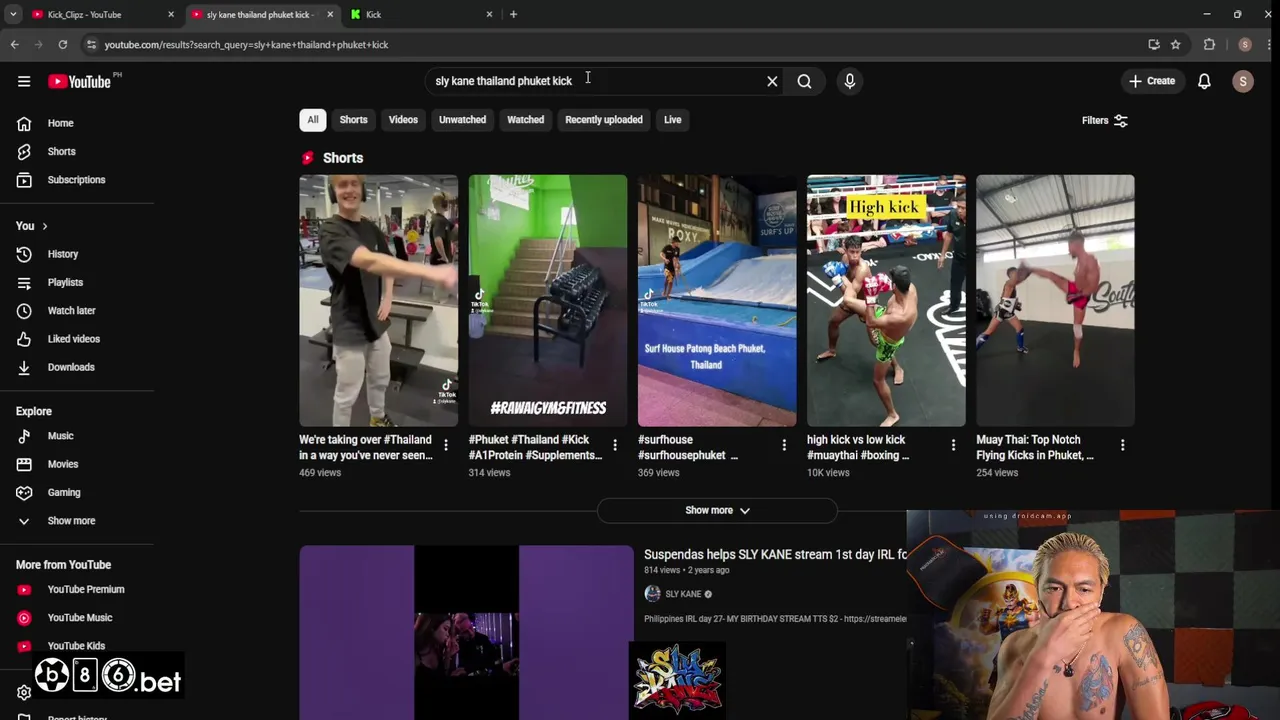The height and width of the screenshot is (720, 1280).
Task: Click the browser address bar
Action: [615, 44]
